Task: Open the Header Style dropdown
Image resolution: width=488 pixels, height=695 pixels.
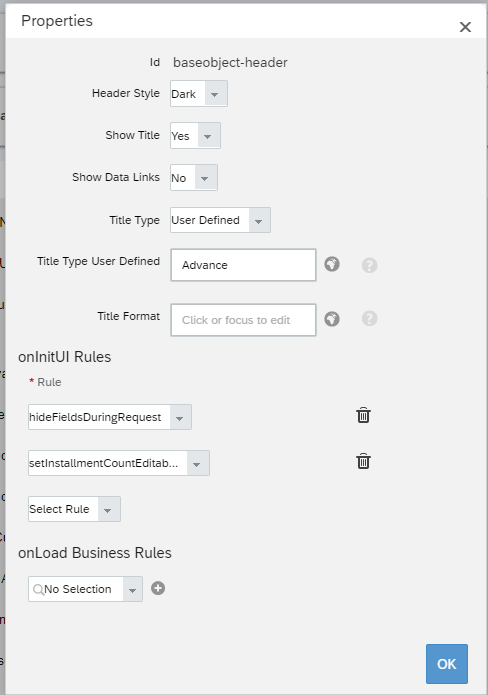Action: (x=199, y=94)
